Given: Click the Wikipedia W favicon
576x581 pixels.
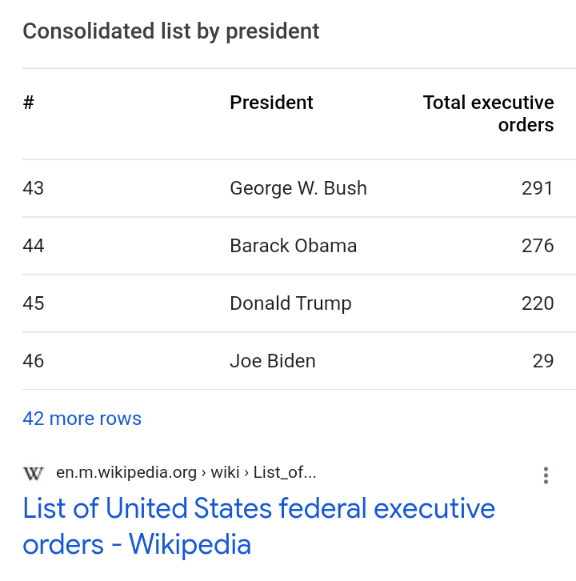Looking at the screenshot, I should [33, 473].
